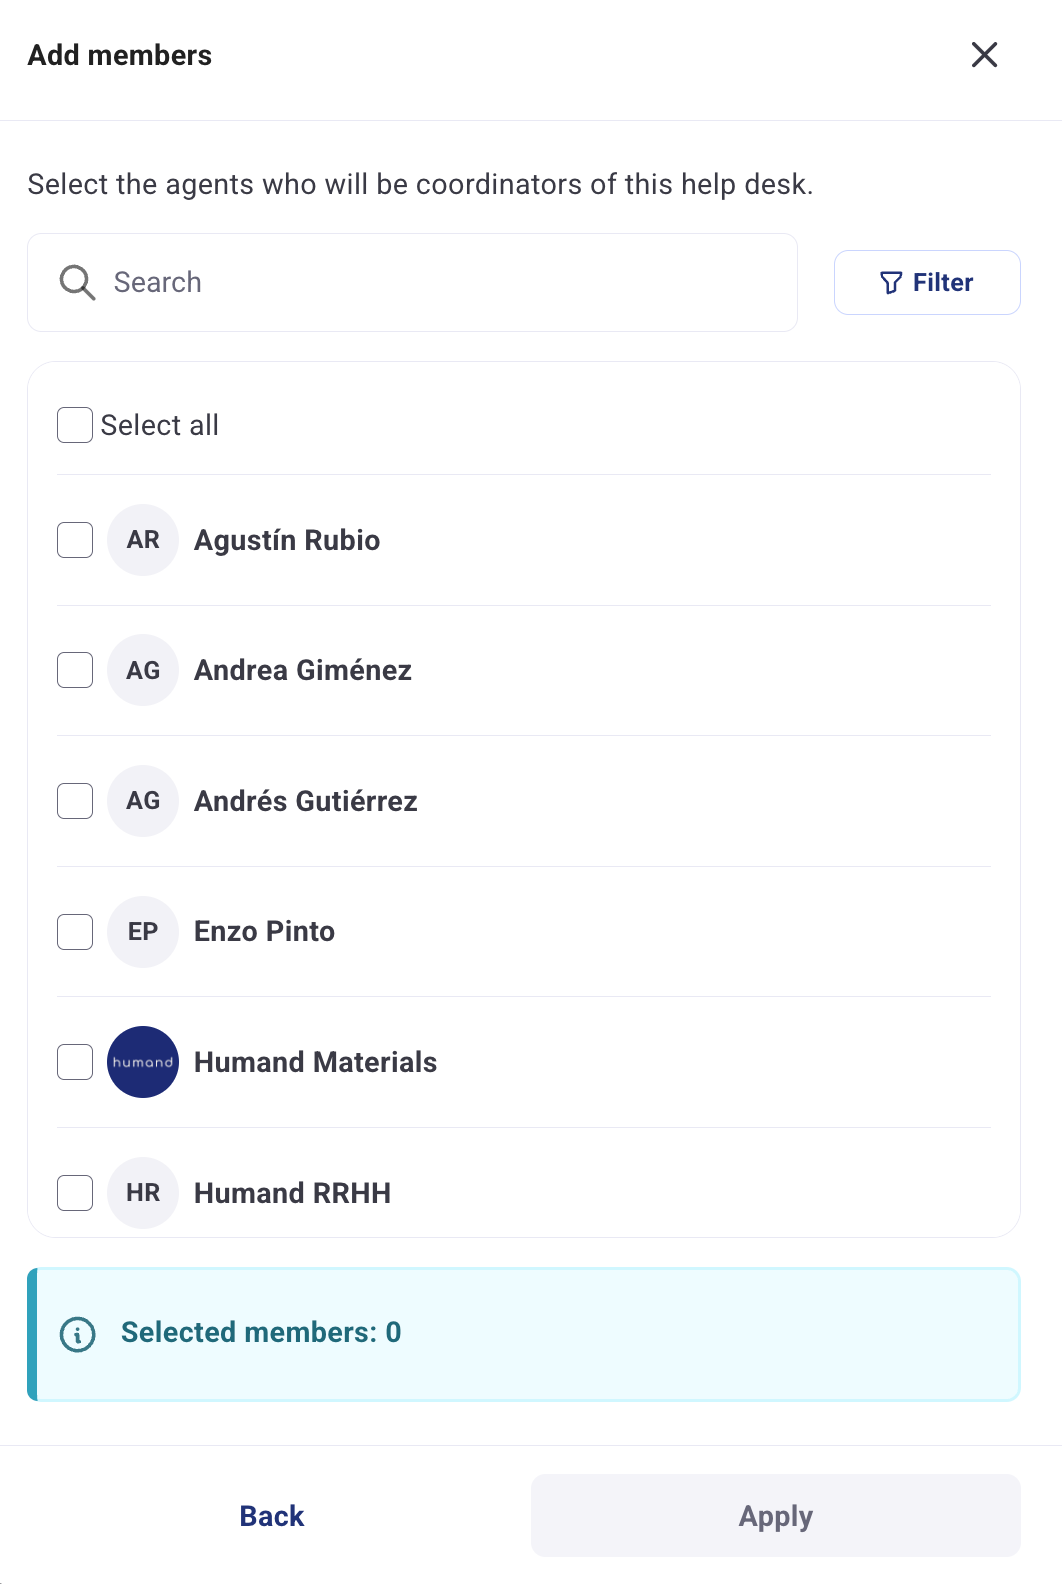
Task: Open the Filter options
Action: pyautogui.click(x=927, y=283)
